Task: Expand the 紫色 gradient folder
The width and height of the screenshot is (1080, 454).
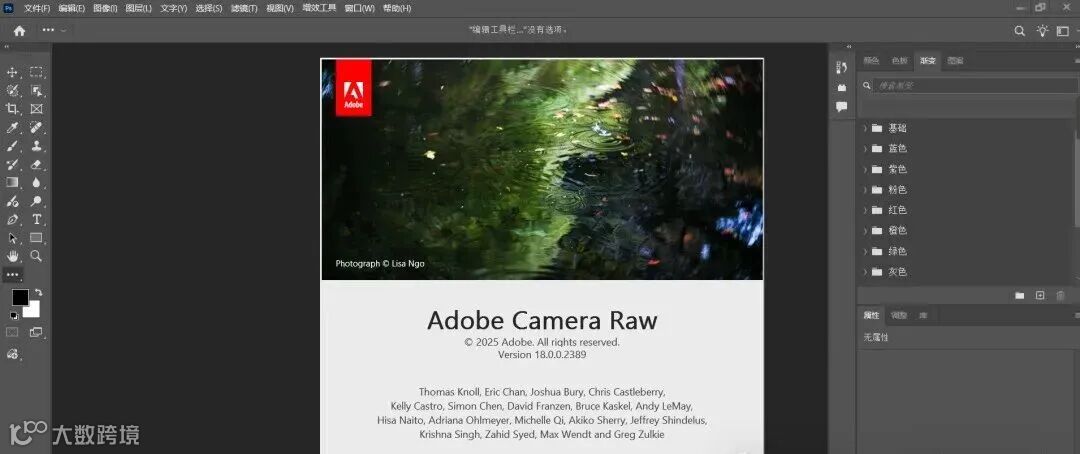Action: pos(865,169)
